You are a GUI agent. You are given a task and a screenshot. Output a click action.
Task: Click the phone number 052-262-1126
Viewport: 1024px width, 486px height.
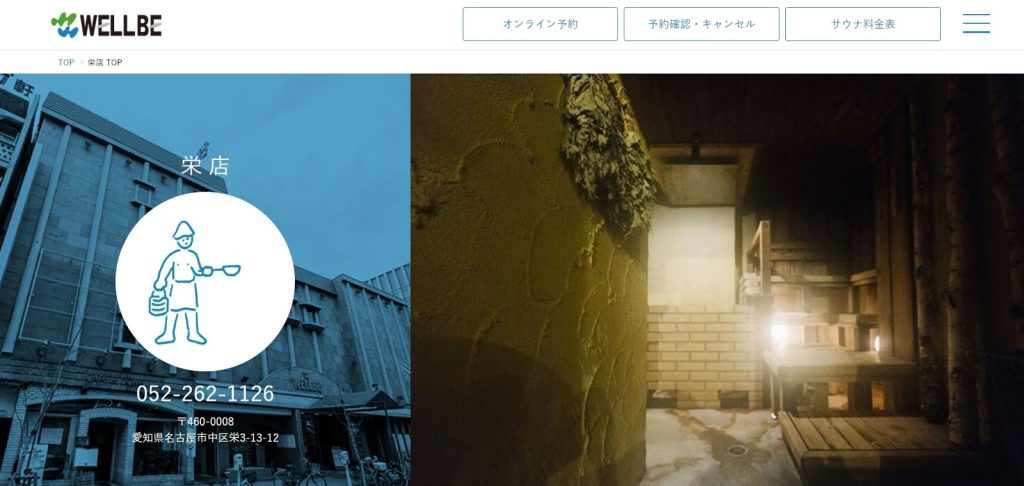tap(205, 393)
